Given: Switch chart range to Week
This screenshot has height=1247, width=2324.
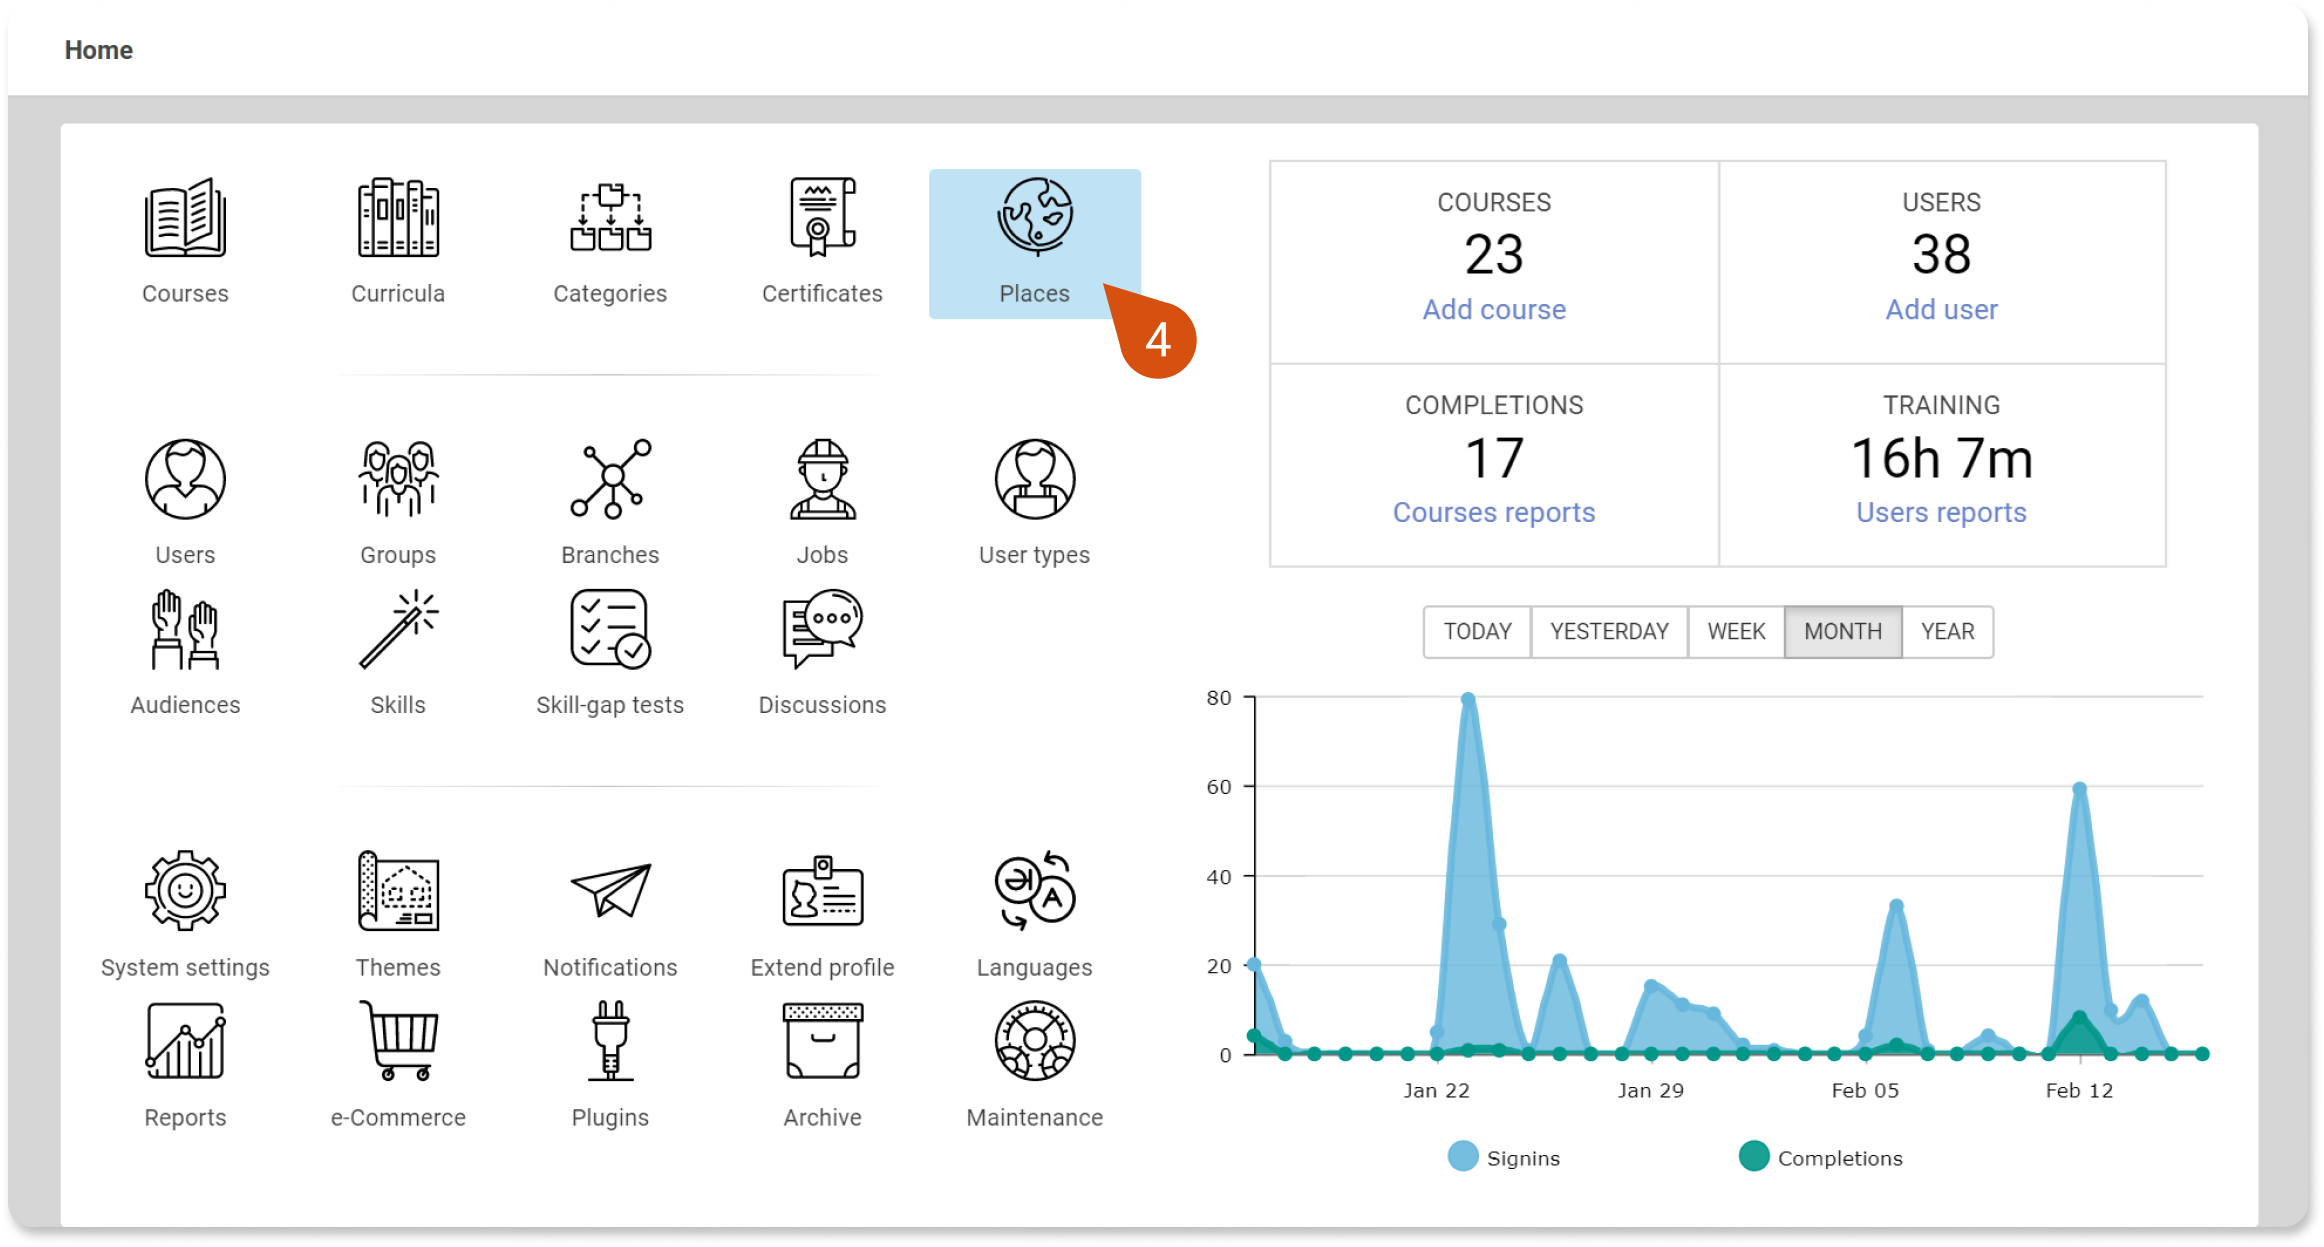Looking at the screenshot, I should pyautogui.click(x=1736, y=632).
